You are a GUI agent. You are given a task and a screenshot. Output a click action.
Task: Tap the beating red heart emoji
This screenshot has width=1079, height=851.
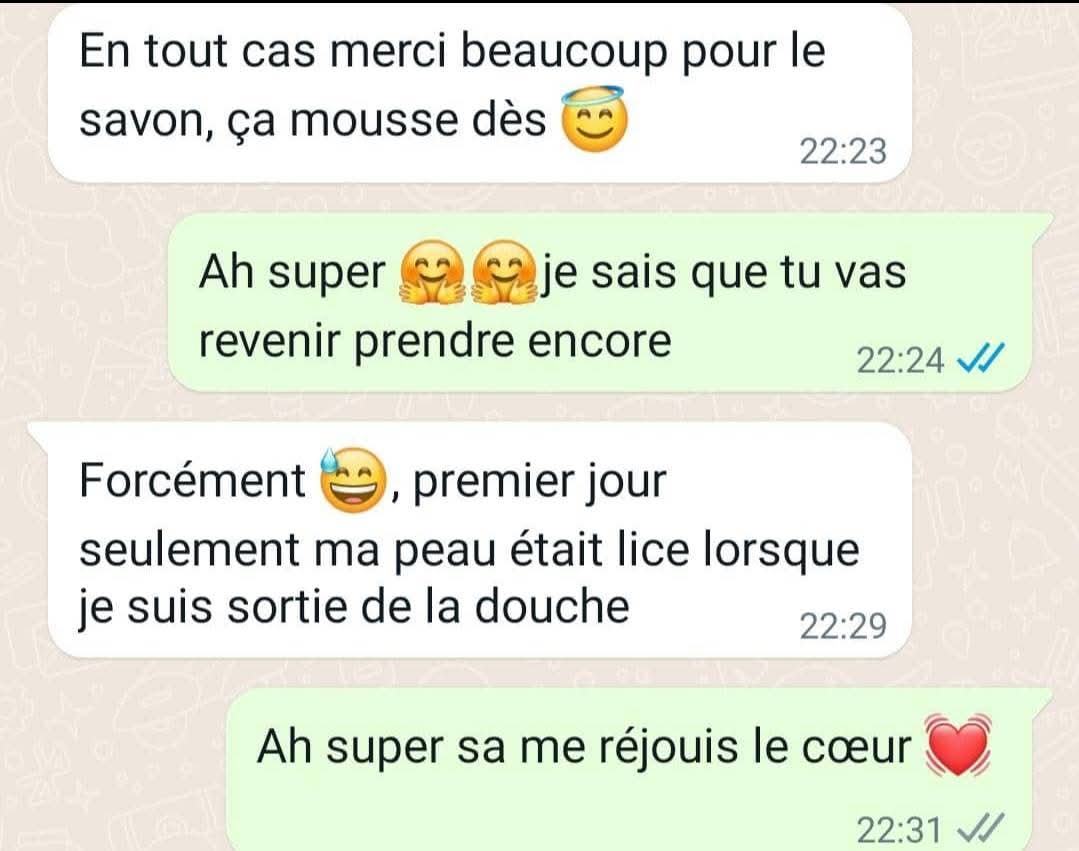(957, 746)
